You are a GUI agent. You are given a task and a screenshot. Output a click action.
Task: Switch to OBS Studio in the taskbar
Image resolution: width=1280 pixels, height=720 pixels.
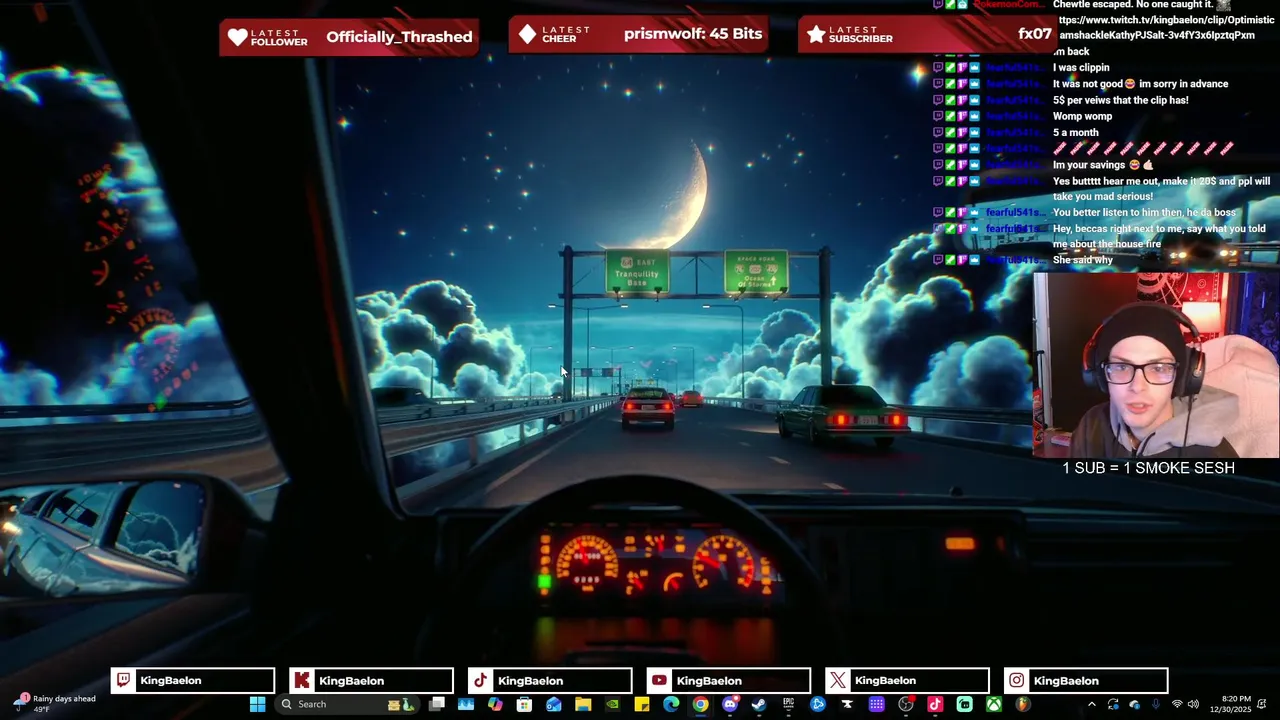pos(906,704)
